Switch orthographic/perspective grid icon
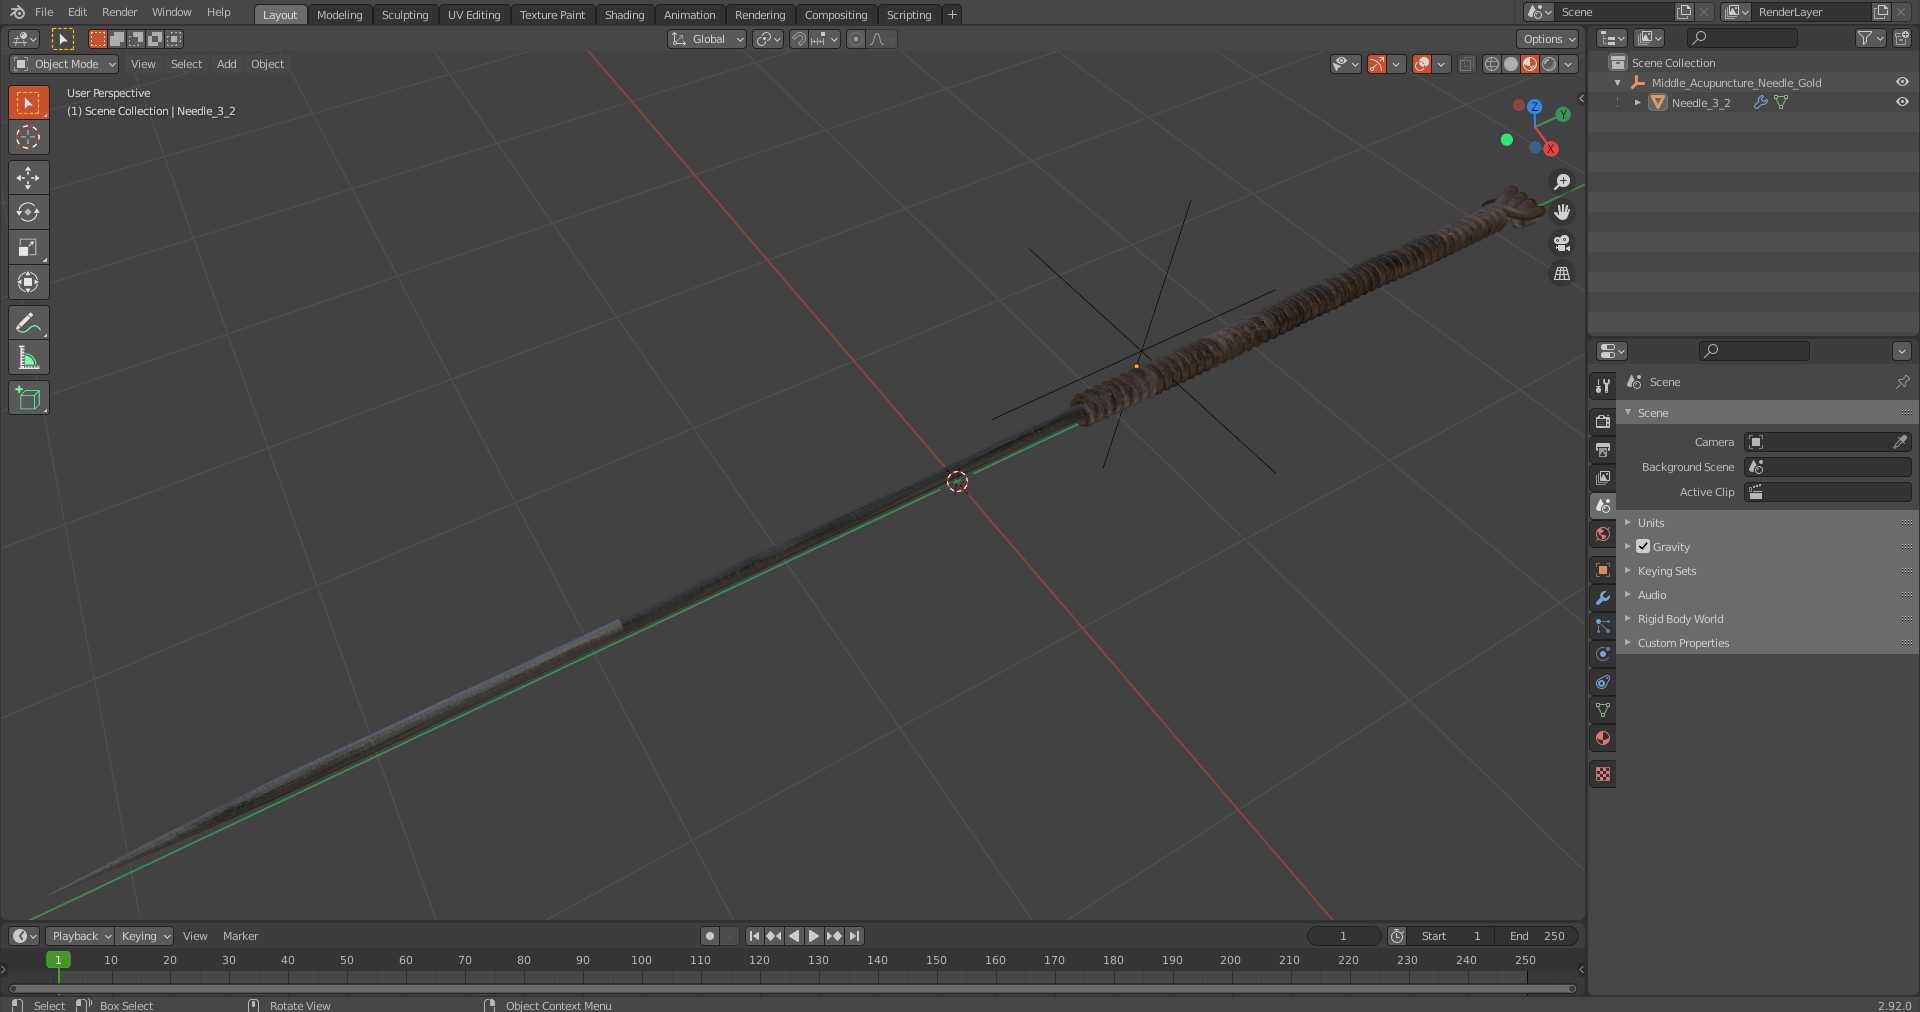This screenshot has height=1012, width=1920. click(1562, 274)
